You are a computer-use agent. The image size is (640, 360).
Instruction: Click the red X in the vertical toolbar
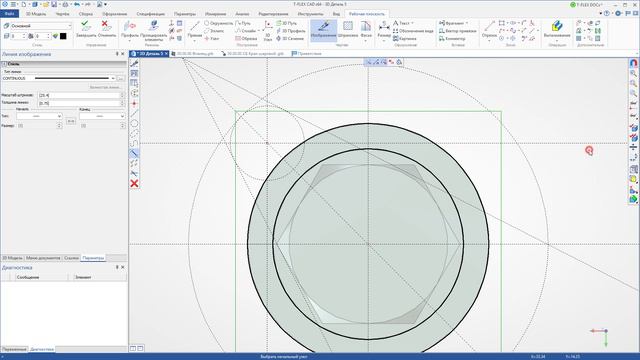[134, 184]
